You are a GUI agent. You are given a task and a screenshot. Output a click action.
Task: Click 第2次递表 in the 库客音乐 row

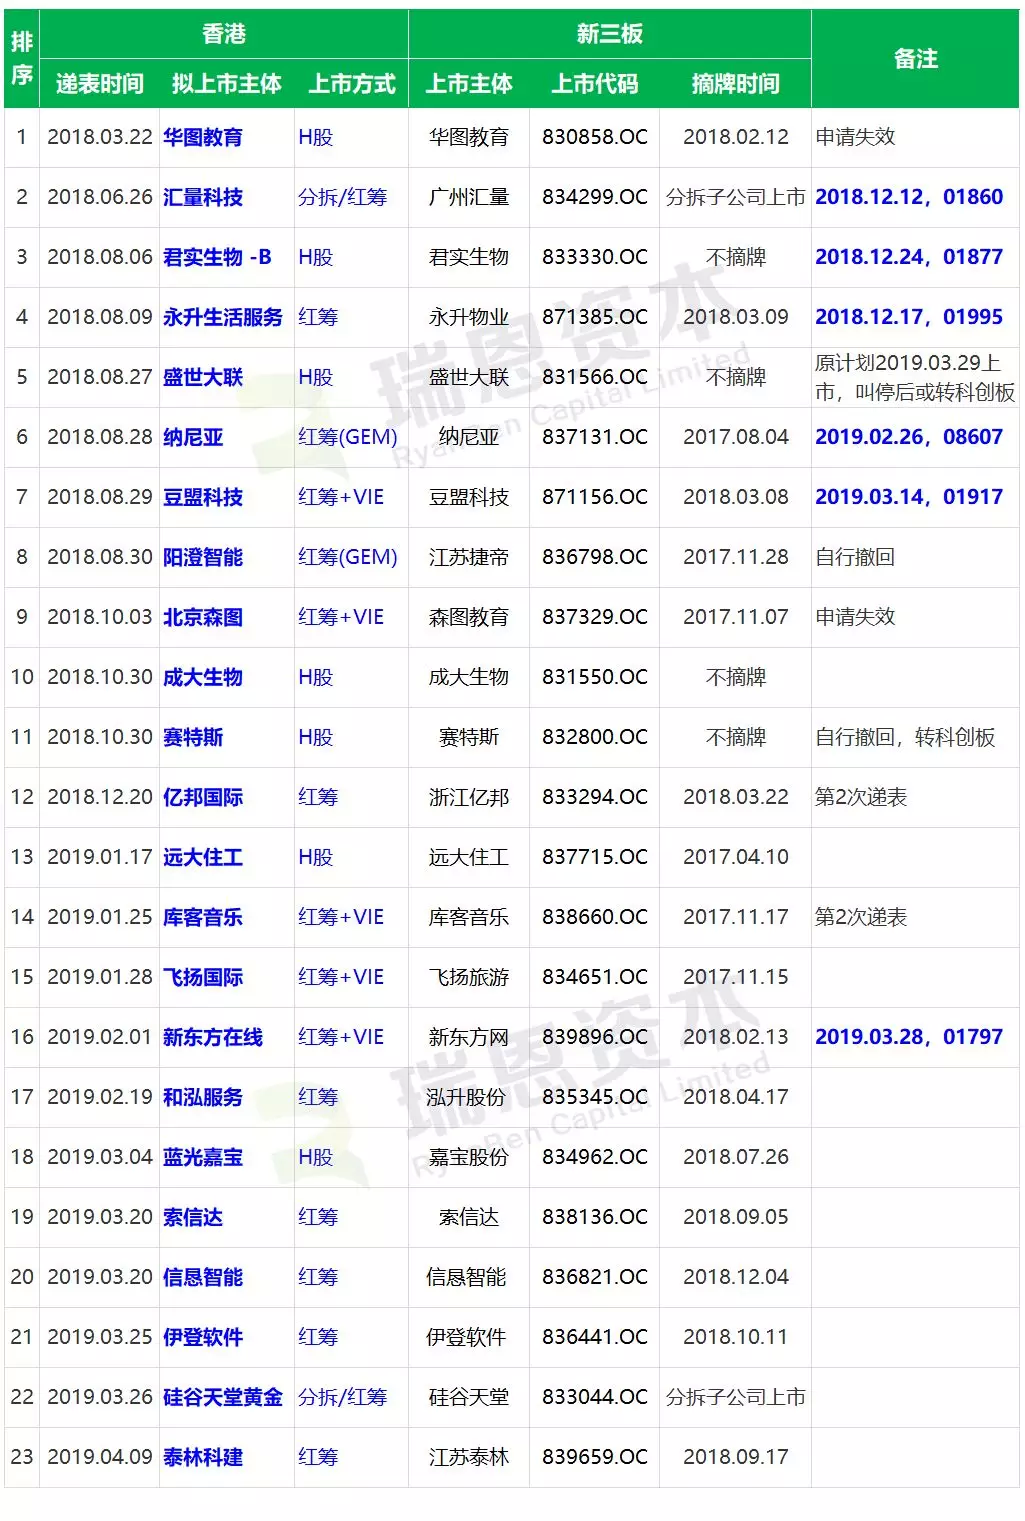861,917
